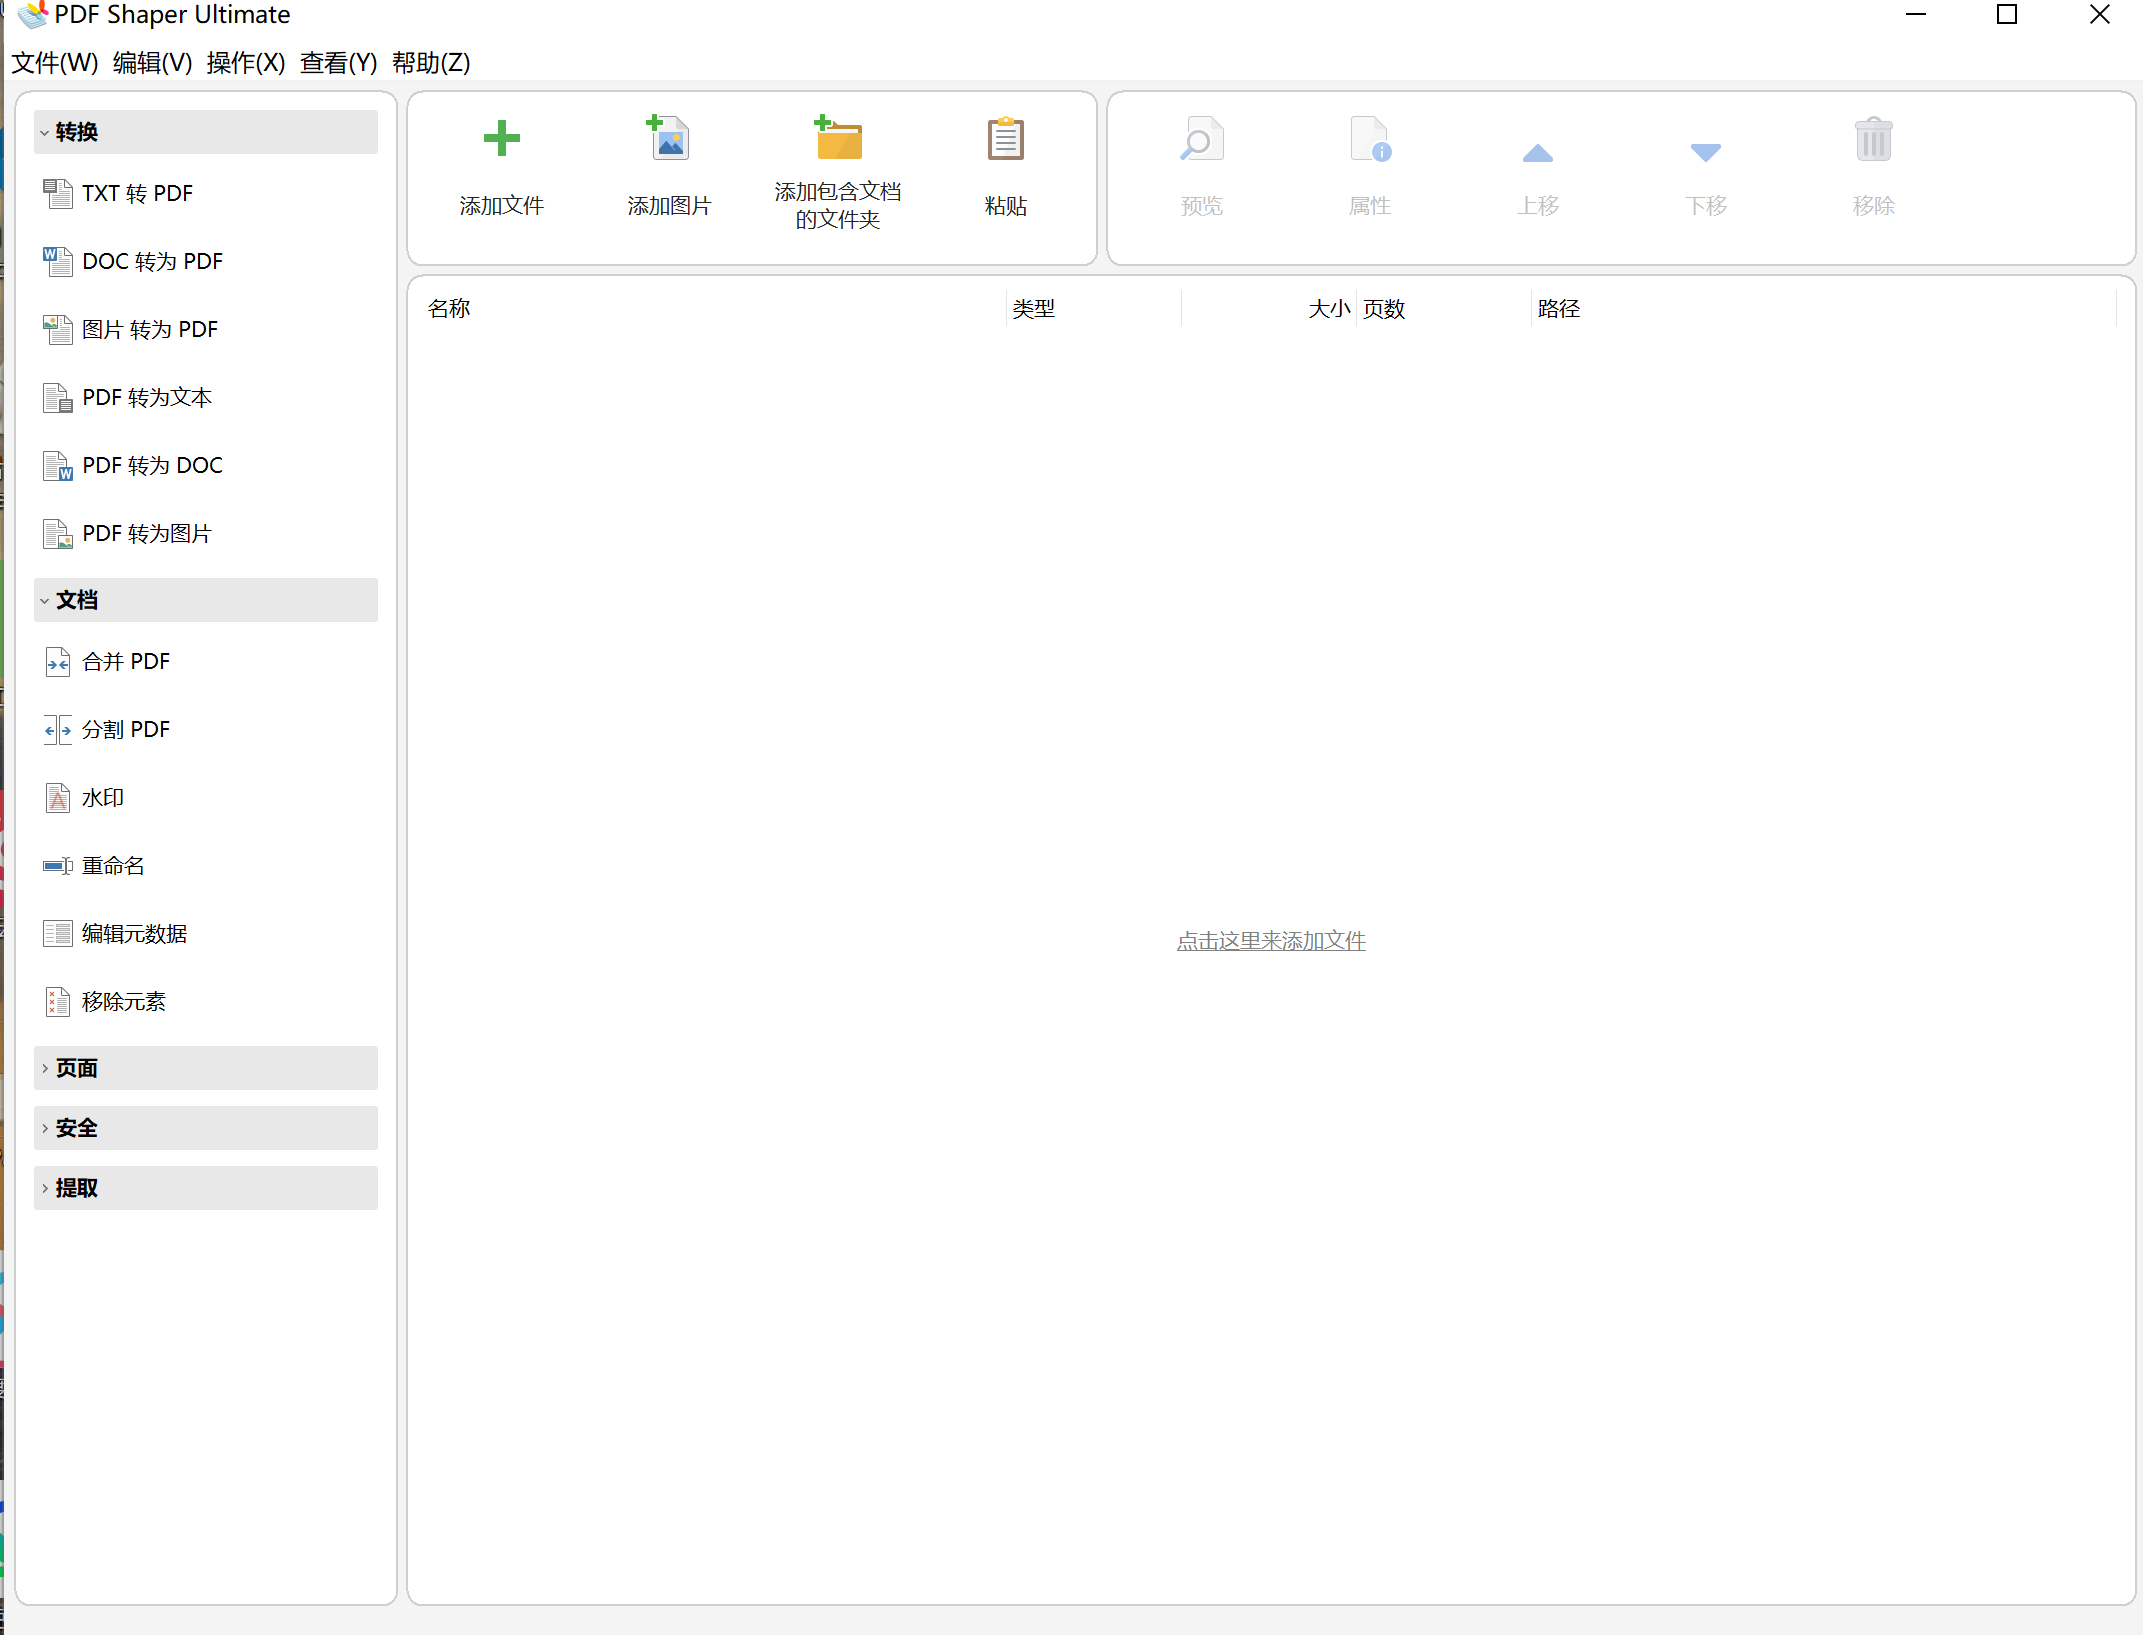
Task: Open the 编辑(V) menu
Action: click(153, 63)
